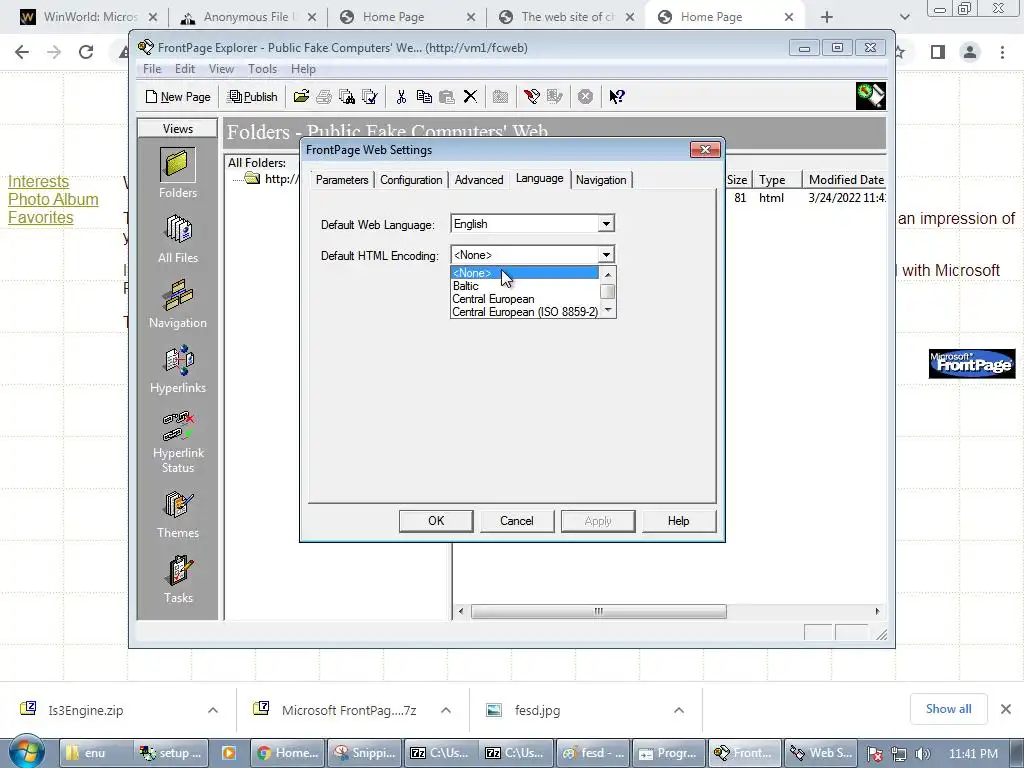Screen dimensions: 1024x768
Task: Open the Folders view in Views bar
Action: pos(177,173)
